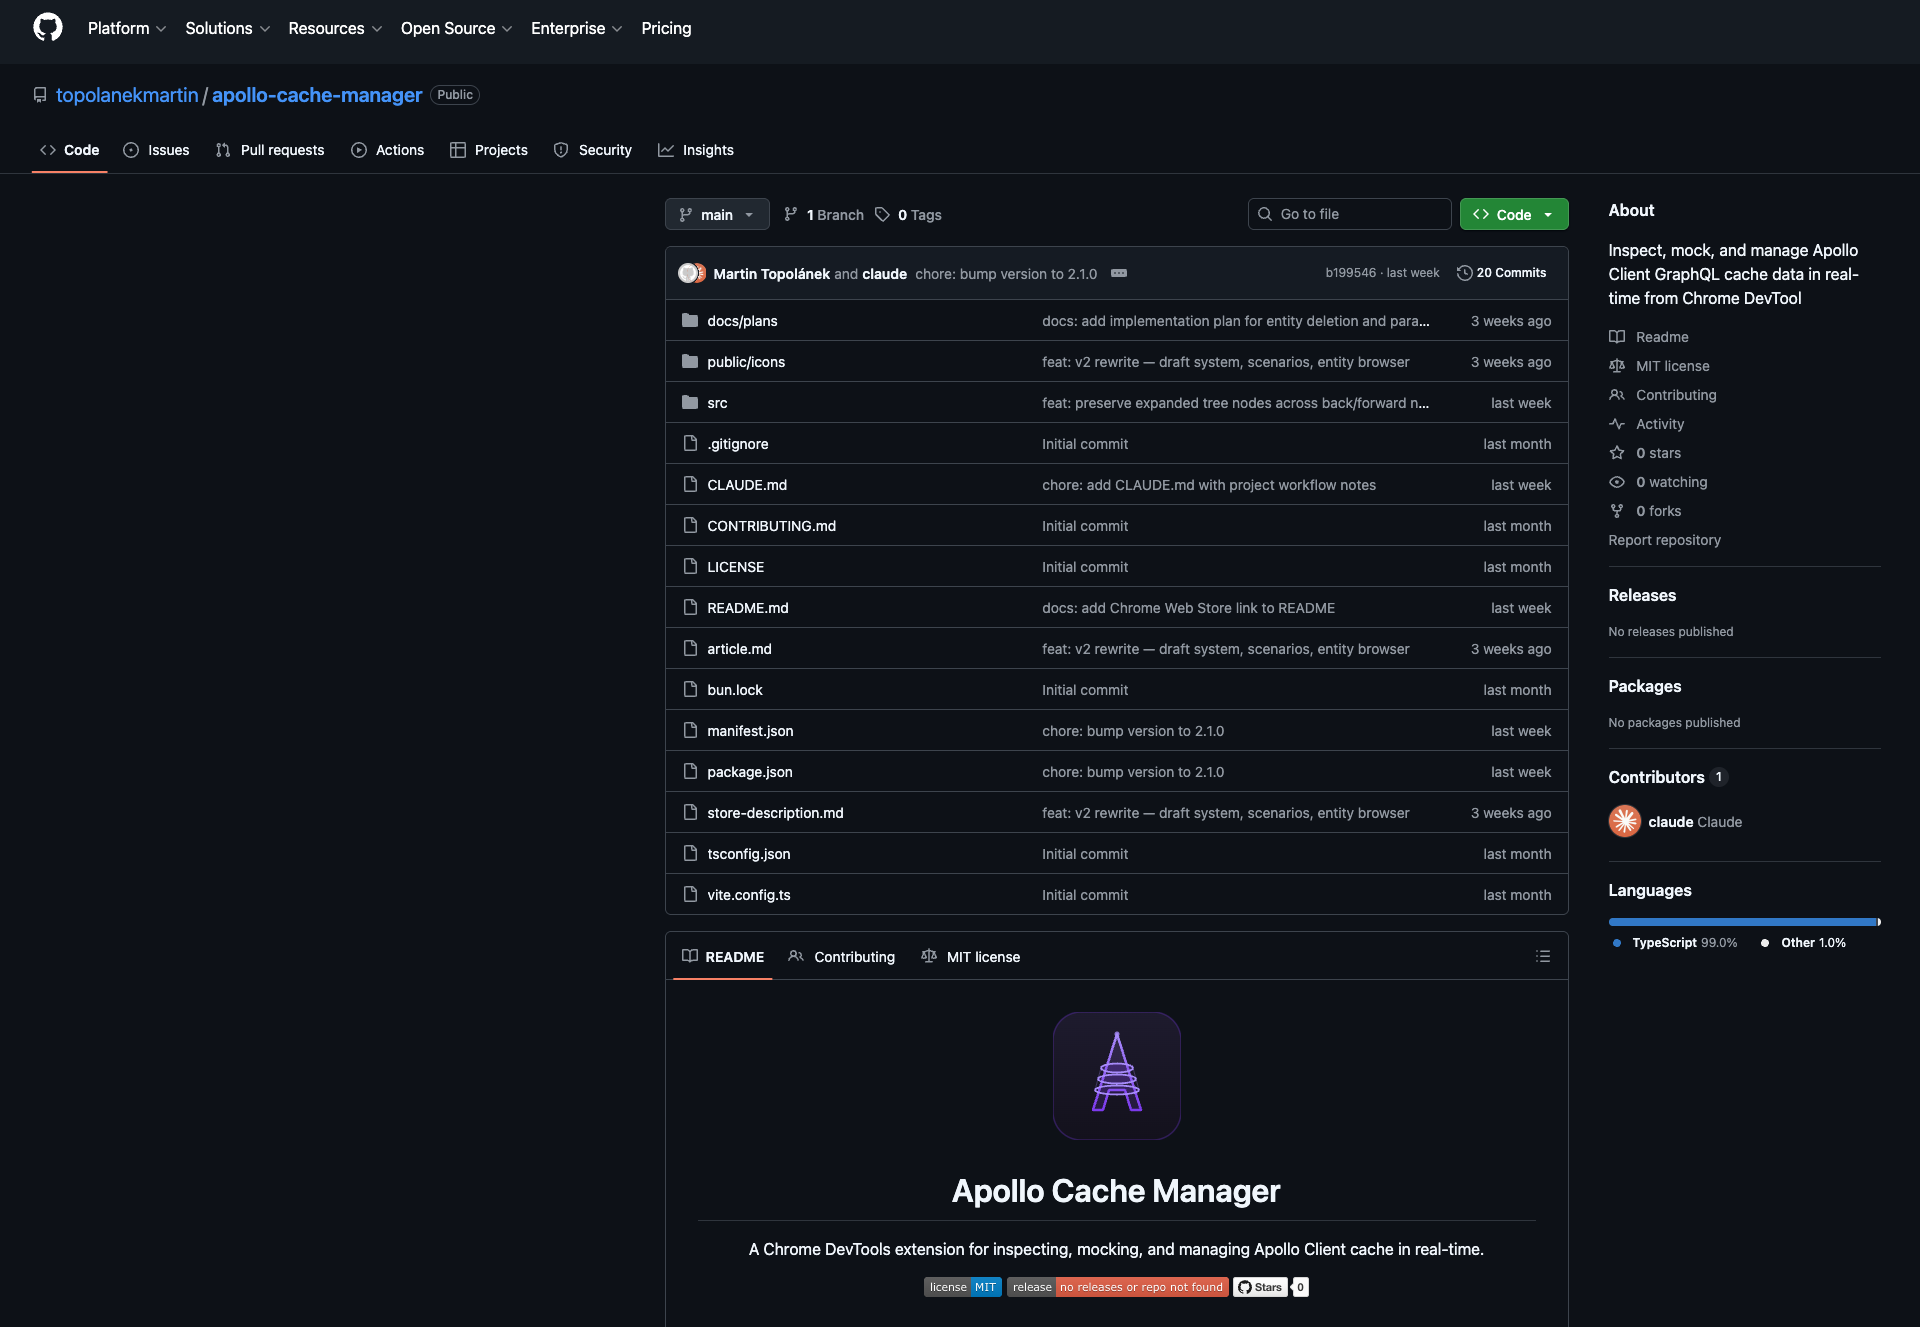Open the Insights tab

click(696, 150)
